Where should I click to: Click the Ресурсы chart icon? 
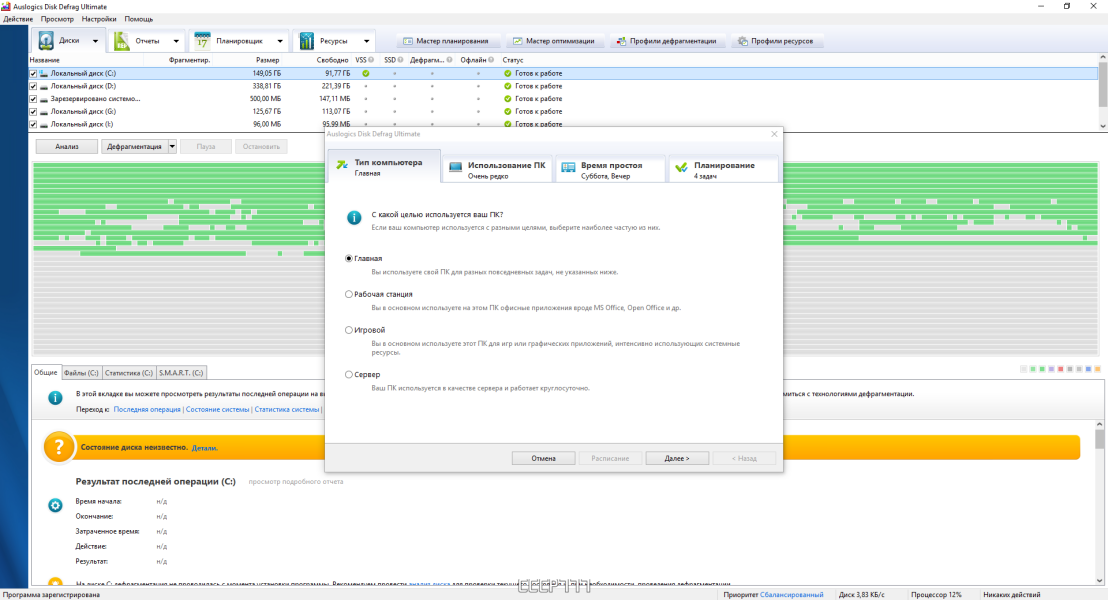tap(306, 41)
